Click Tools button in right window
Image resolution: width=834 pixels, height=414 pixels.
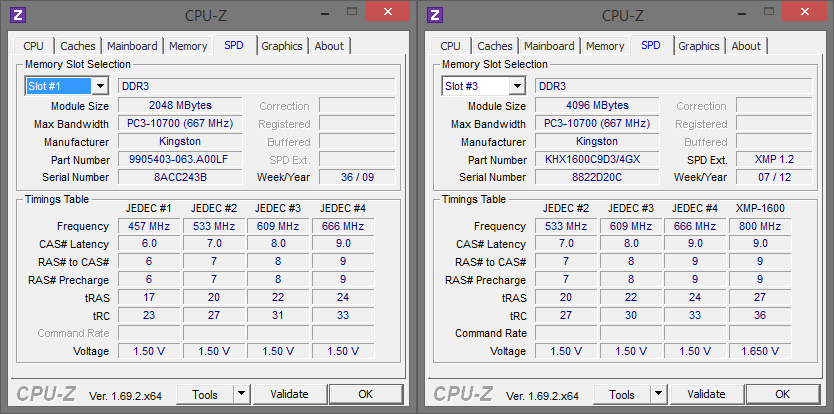(622, 395)
